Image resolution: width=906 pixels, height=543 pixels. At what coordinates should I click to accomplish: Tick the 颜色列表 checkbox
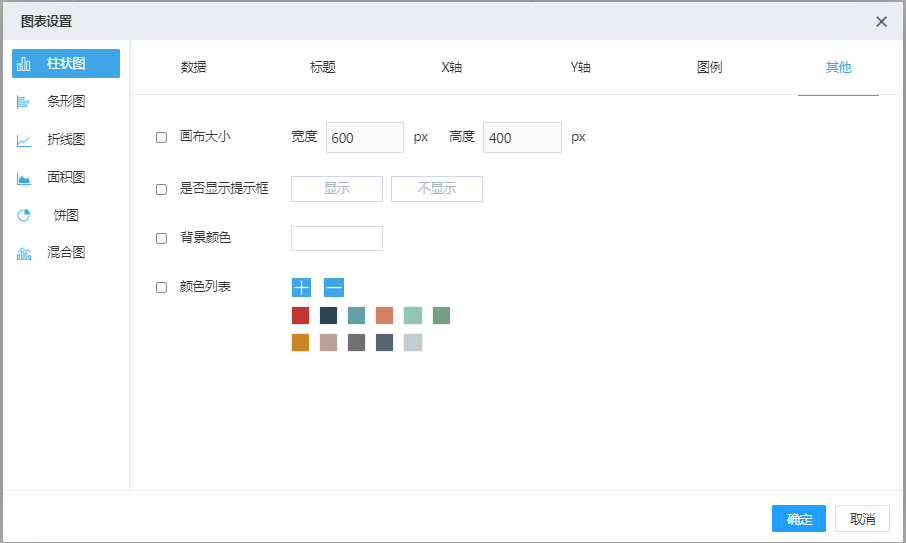161,287
